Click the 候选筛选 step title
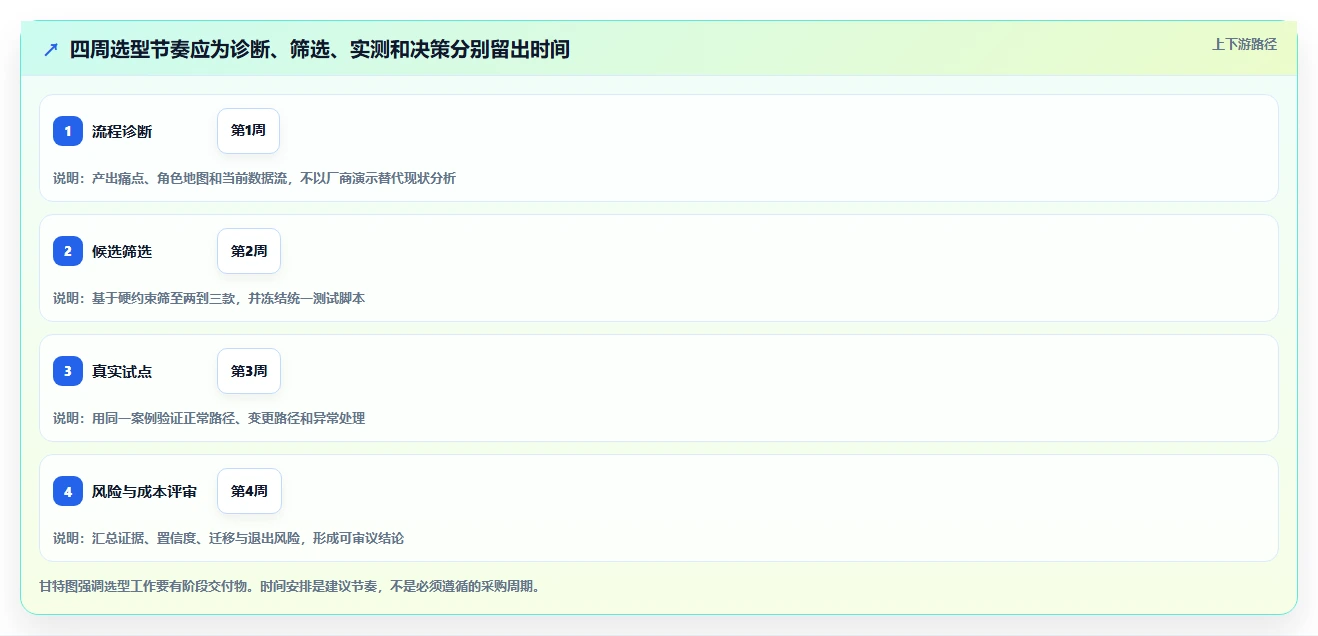 point(122,251)
